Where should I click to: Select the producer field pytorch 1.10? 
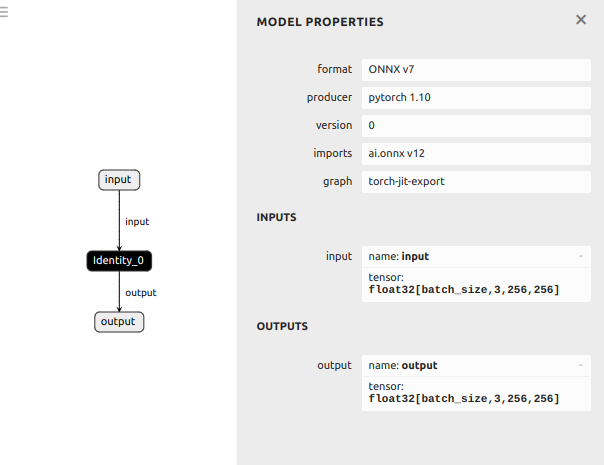pos(476,98)
